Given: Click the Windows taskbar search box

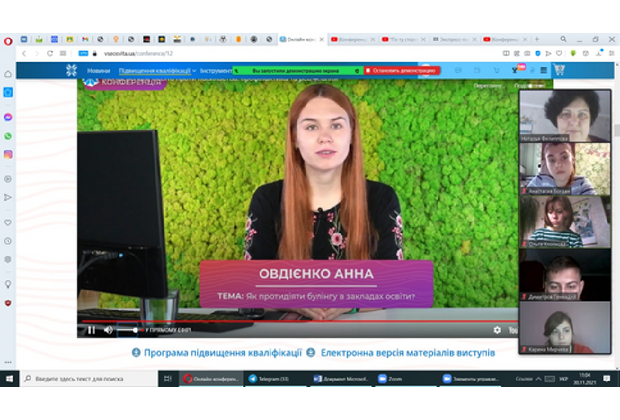Looking at the screenshot, I should [x=89, y=379].
